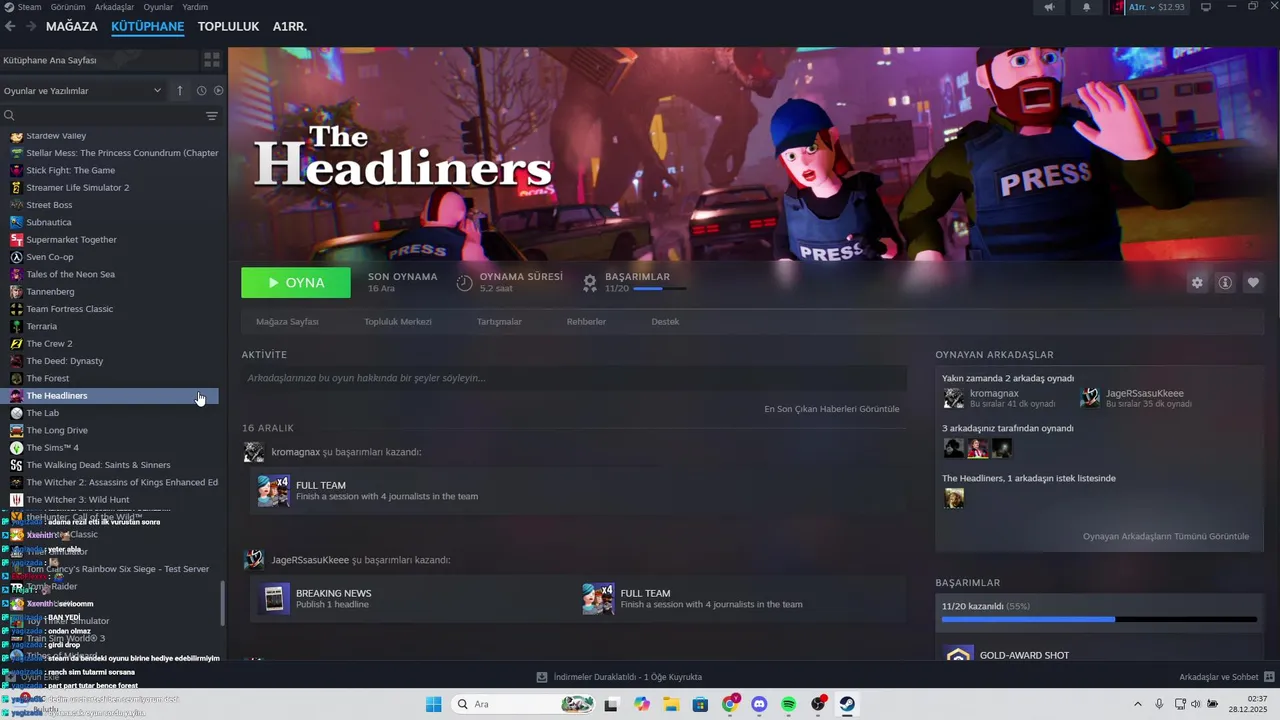This screenshot has height=720, width=1280.
Task: Open Mağaza Sayfası tab
Action: 287,322
